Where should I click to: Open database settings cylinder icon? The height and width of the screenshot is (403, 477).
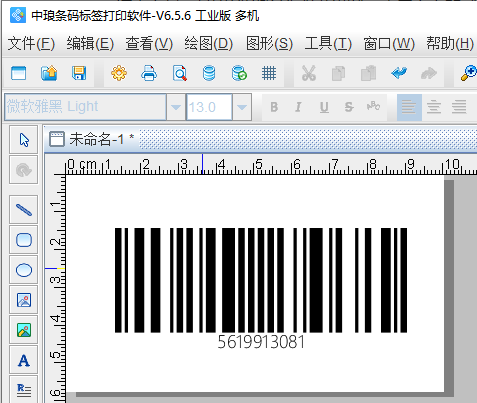pyautogui.click(x=209, y=73)
